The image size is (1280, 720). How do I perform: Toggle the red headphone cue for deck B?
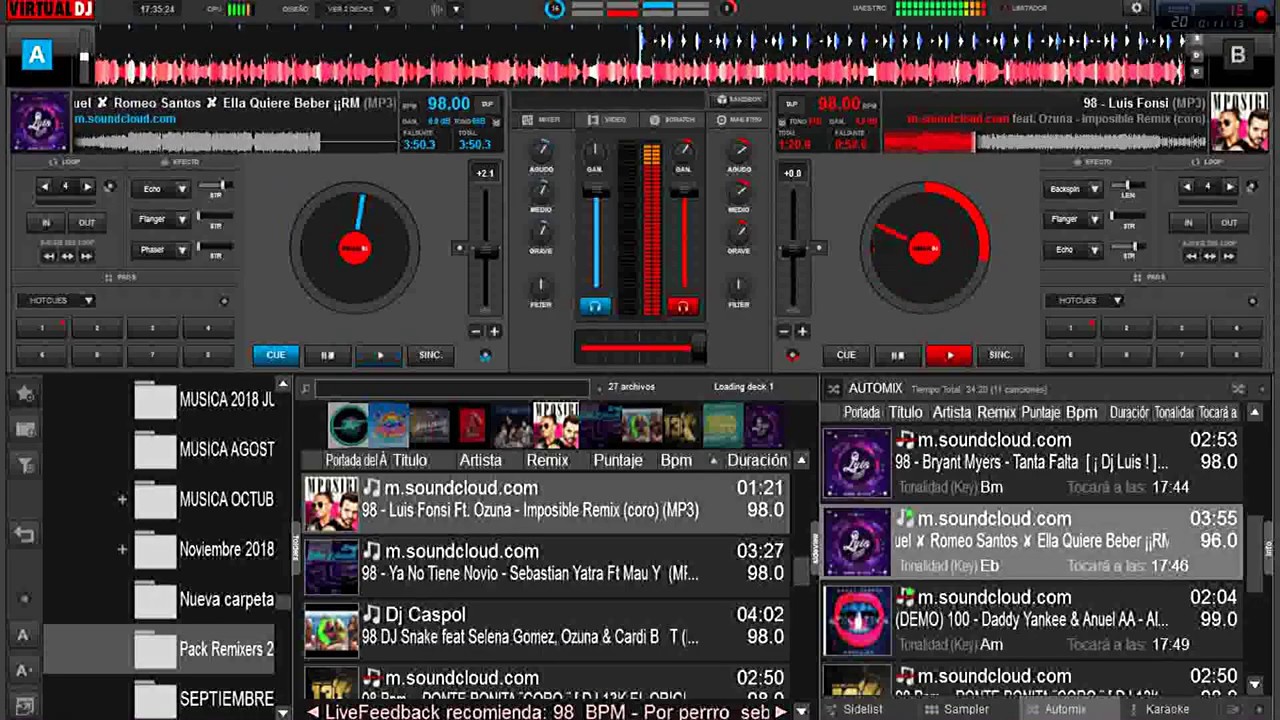(x=683, y=307)
